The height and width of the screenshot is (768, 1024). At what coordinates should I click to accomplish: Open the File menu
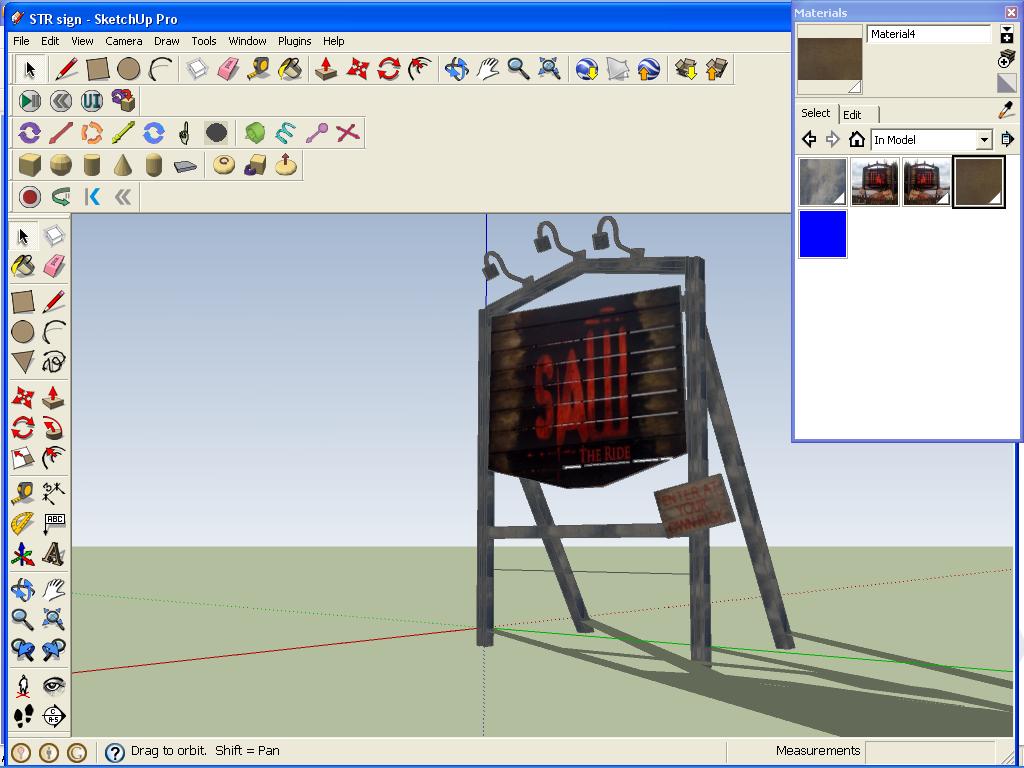21,40
